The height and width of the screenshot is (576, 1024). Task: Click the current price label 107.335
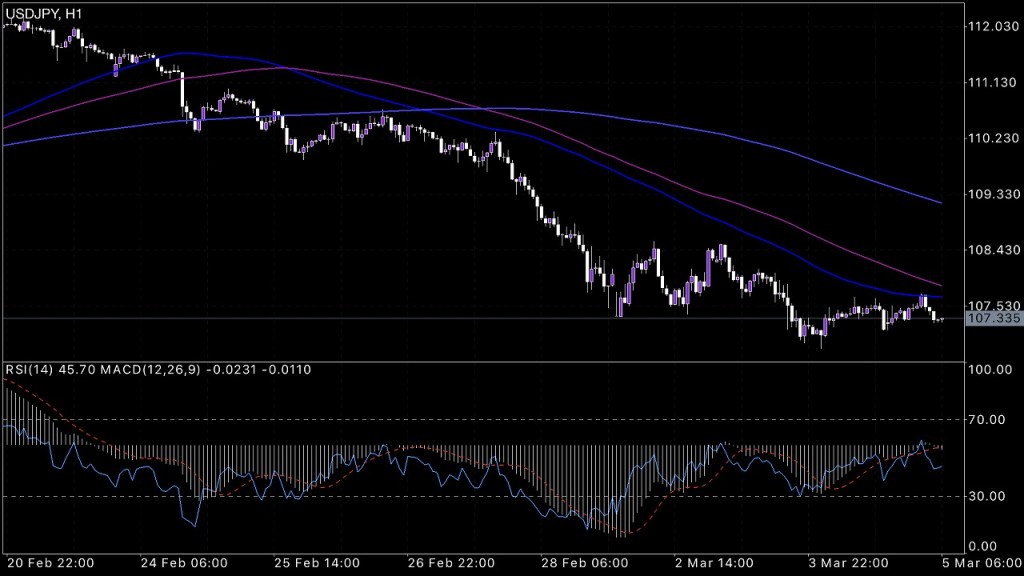click(990, 318)
